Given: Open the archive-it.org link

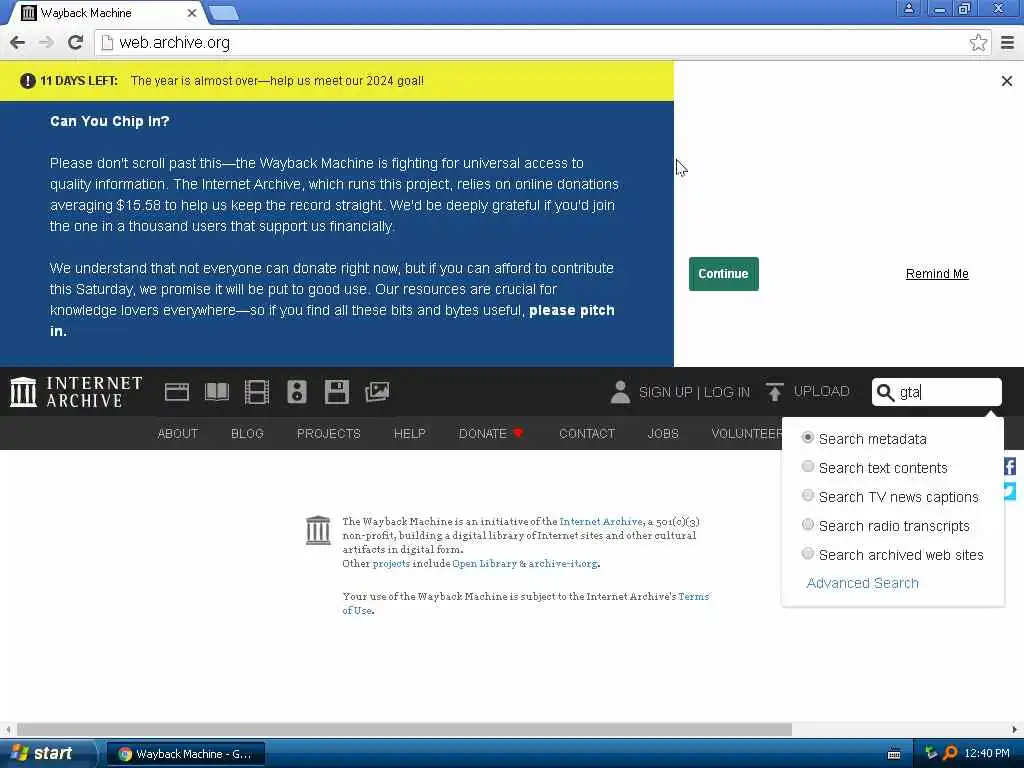Looking at the screenshot, I should tap(563, 564).
